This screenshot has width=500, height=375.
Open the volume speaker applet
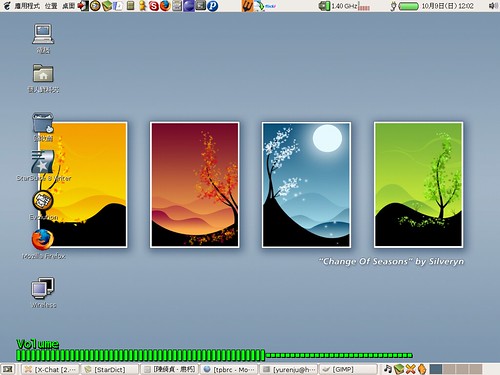(x=492, y=6)
